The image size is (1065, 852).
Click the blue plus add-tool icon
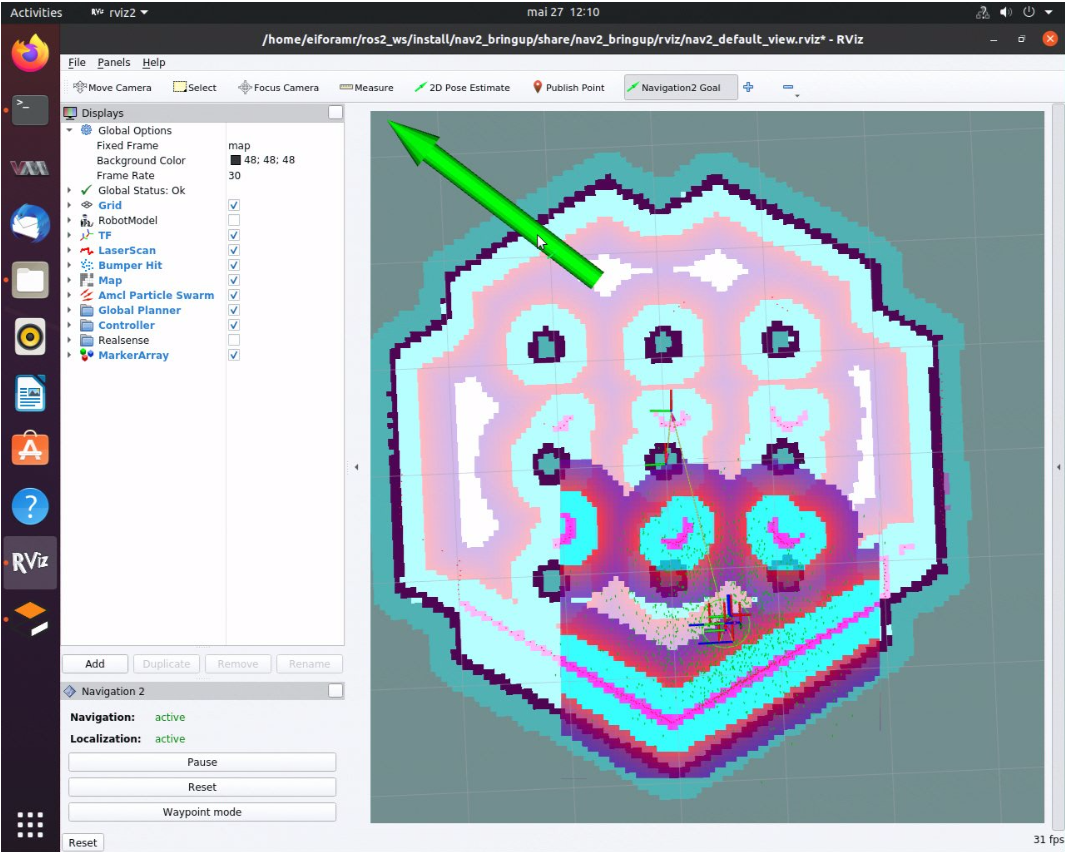pos(748,87)
